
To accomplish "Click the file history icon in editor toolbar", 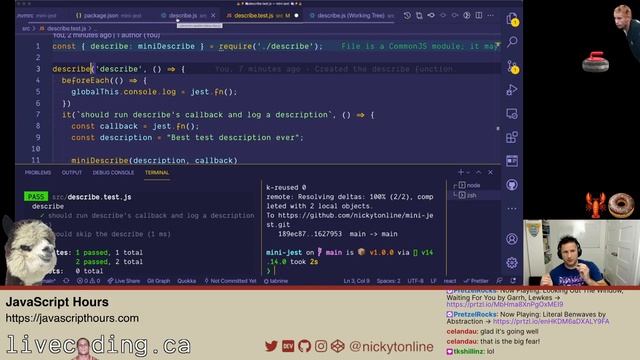I will click(x=407, y=16).
